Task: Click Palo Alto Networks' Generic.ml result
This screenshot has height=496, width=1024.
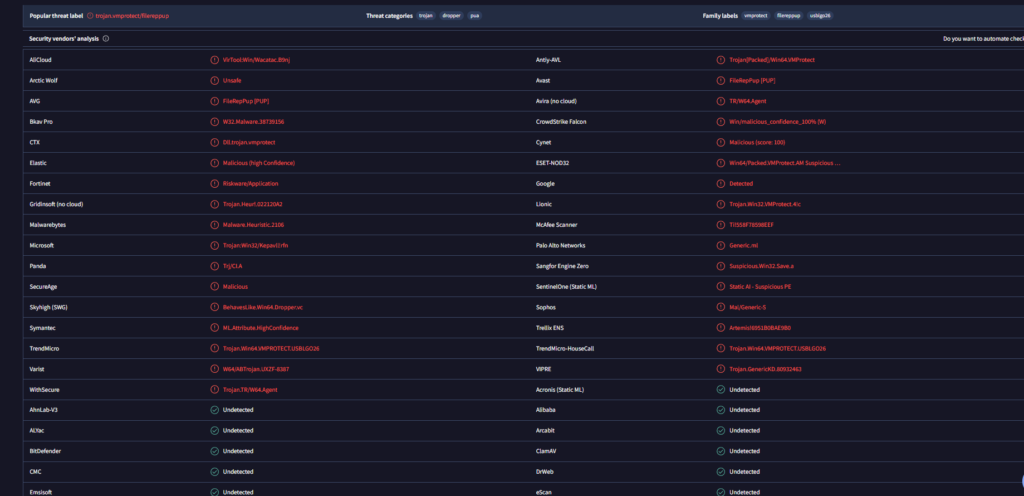Action: click(x=743, y=245)
